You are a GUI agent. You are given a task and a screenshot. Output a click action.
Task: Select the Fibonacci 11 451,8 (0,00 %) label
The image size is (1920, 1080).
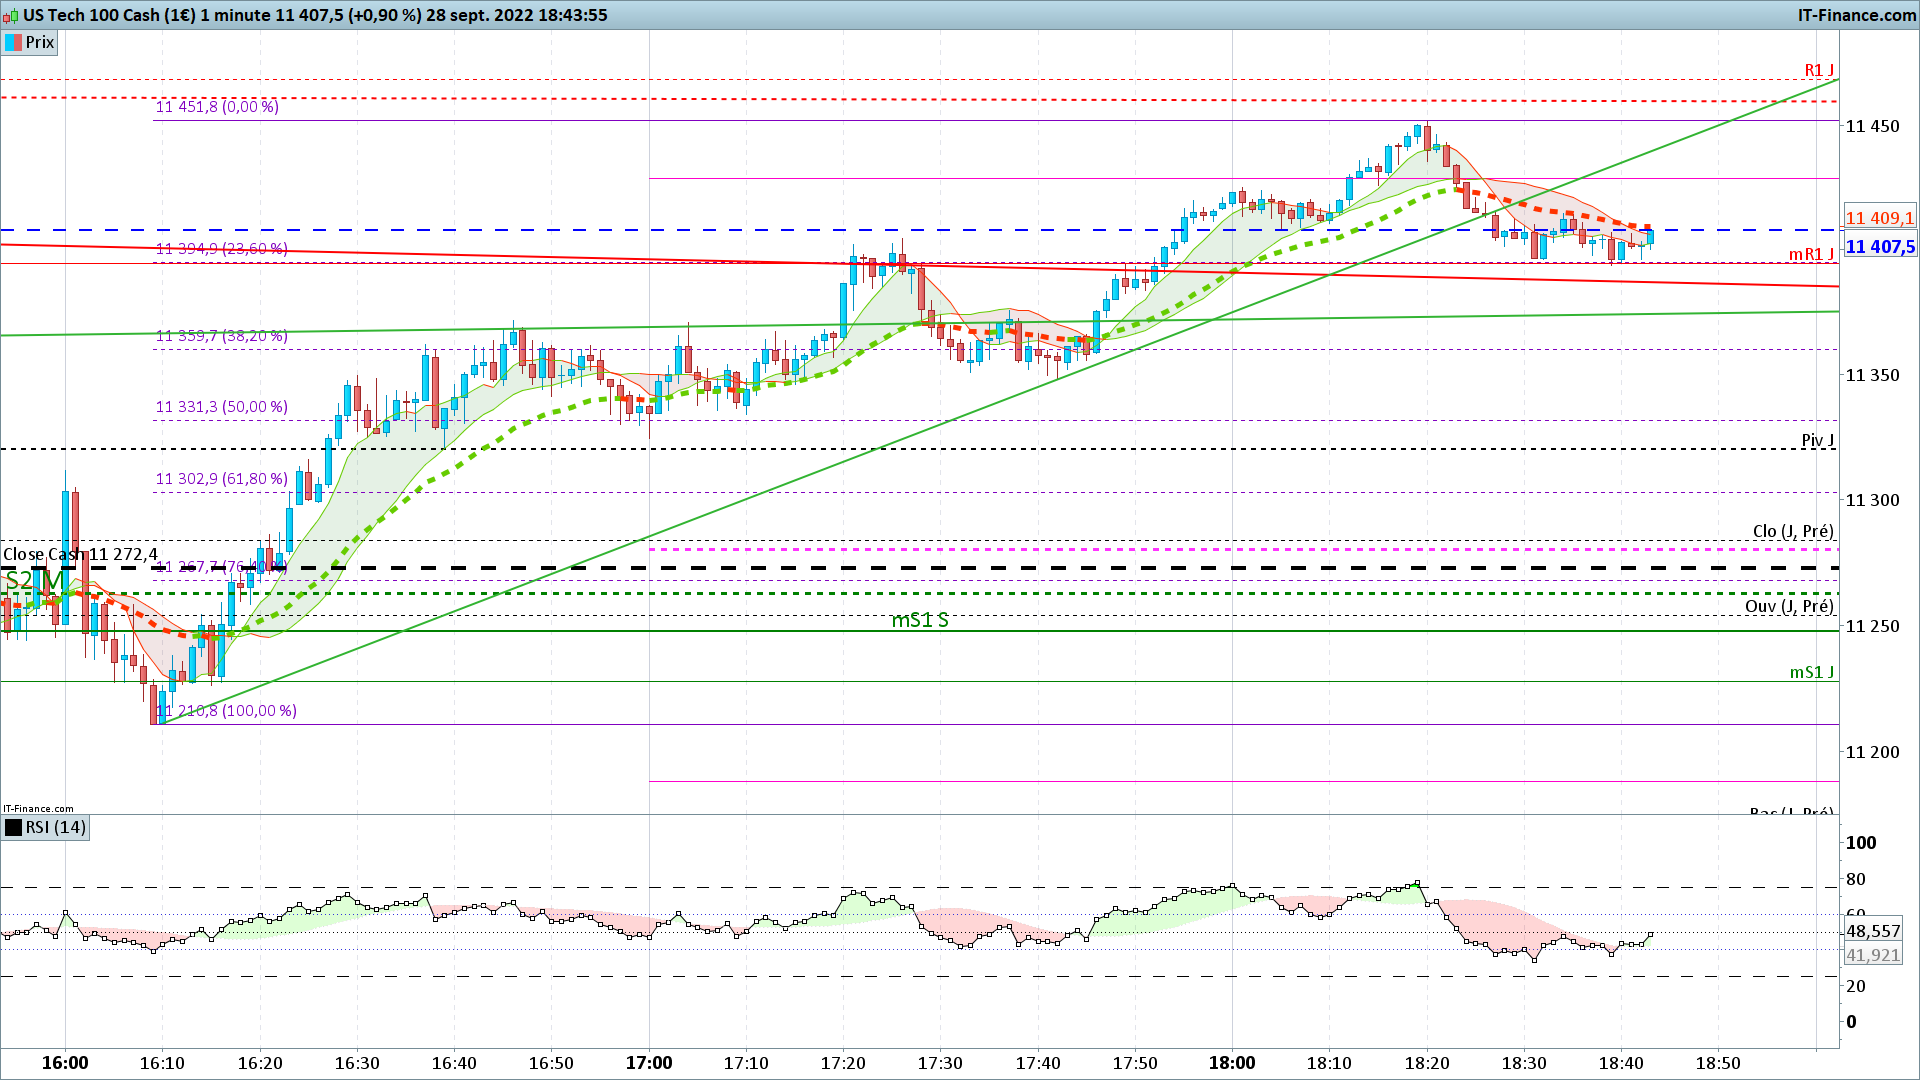(x=217, y=107)
